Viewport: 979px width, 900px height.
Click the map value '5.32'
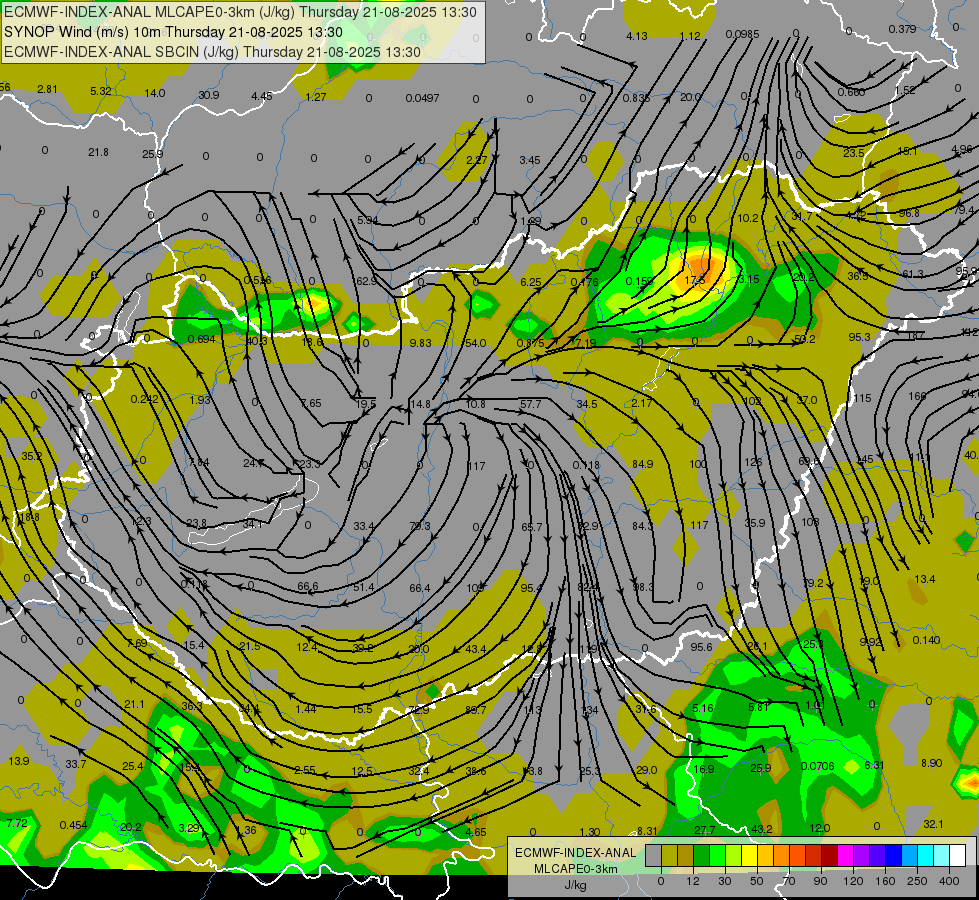[x=101, y=91]
